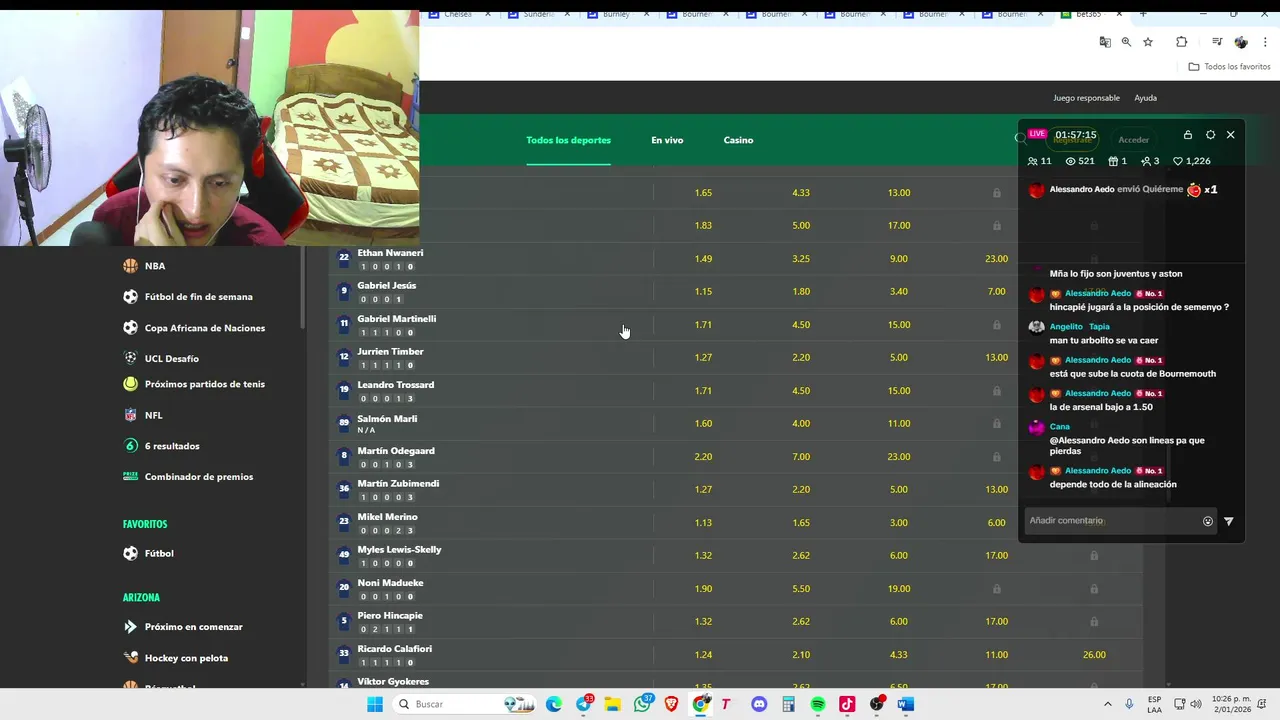Switch to Todos los deportes tab
1280x720 pixels.
[568, 140]
